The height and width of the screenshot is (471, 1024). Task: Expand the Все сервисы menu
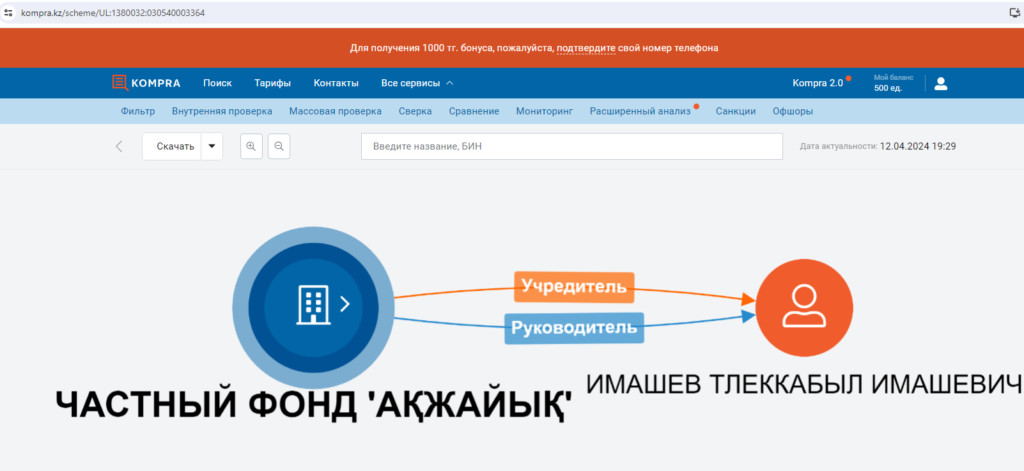(417, 83)
